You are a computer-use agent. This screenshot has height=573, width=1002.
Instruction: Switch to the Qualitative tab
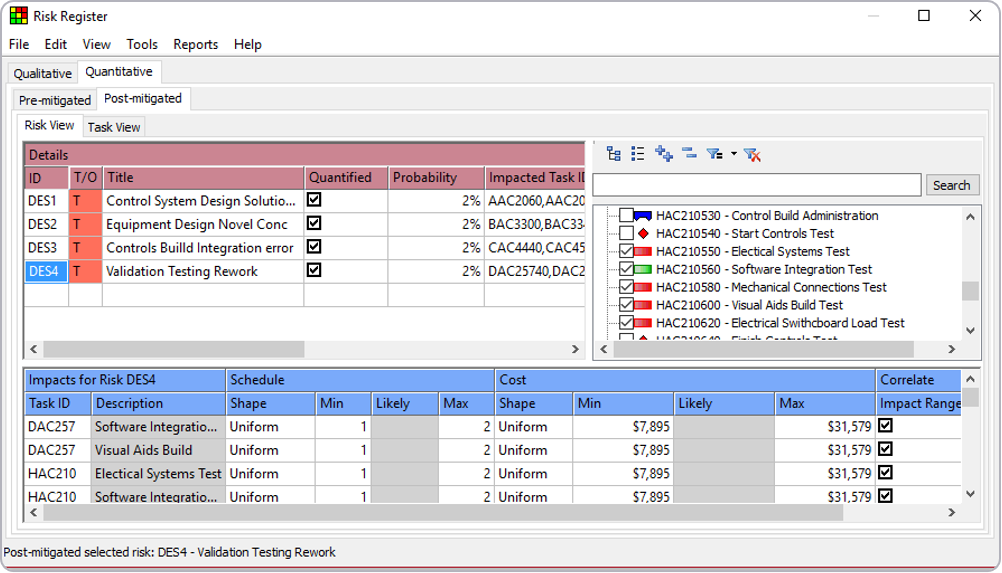[x=43, y=73]
